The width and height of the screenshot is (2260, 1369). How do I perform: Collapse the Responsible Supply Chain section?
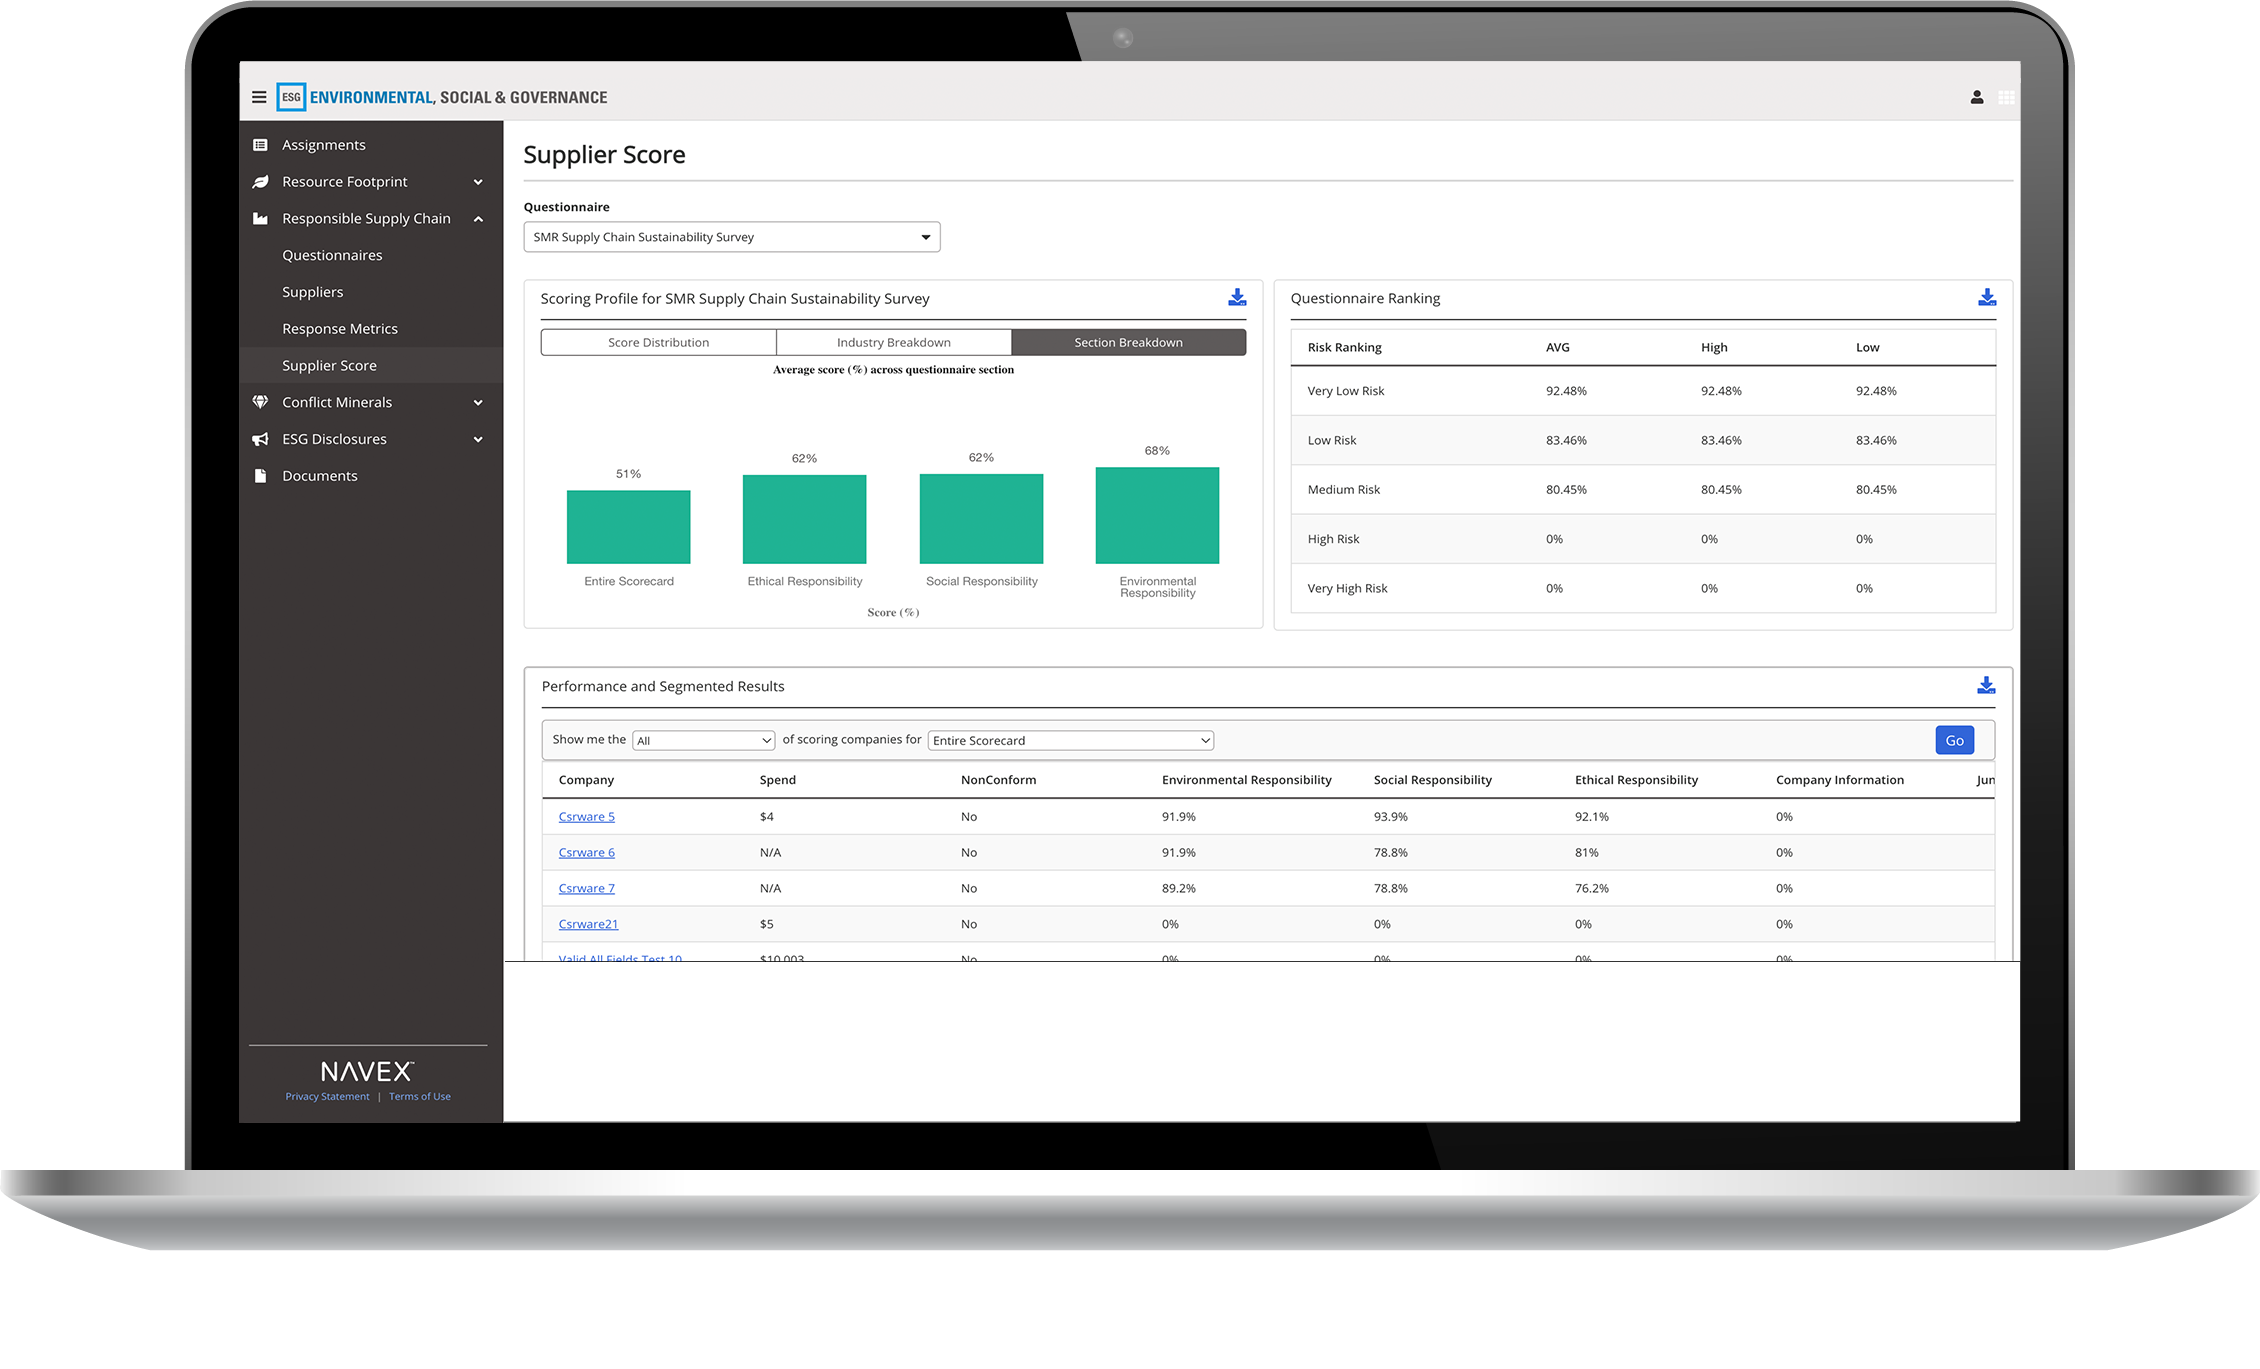click(480, 218)
